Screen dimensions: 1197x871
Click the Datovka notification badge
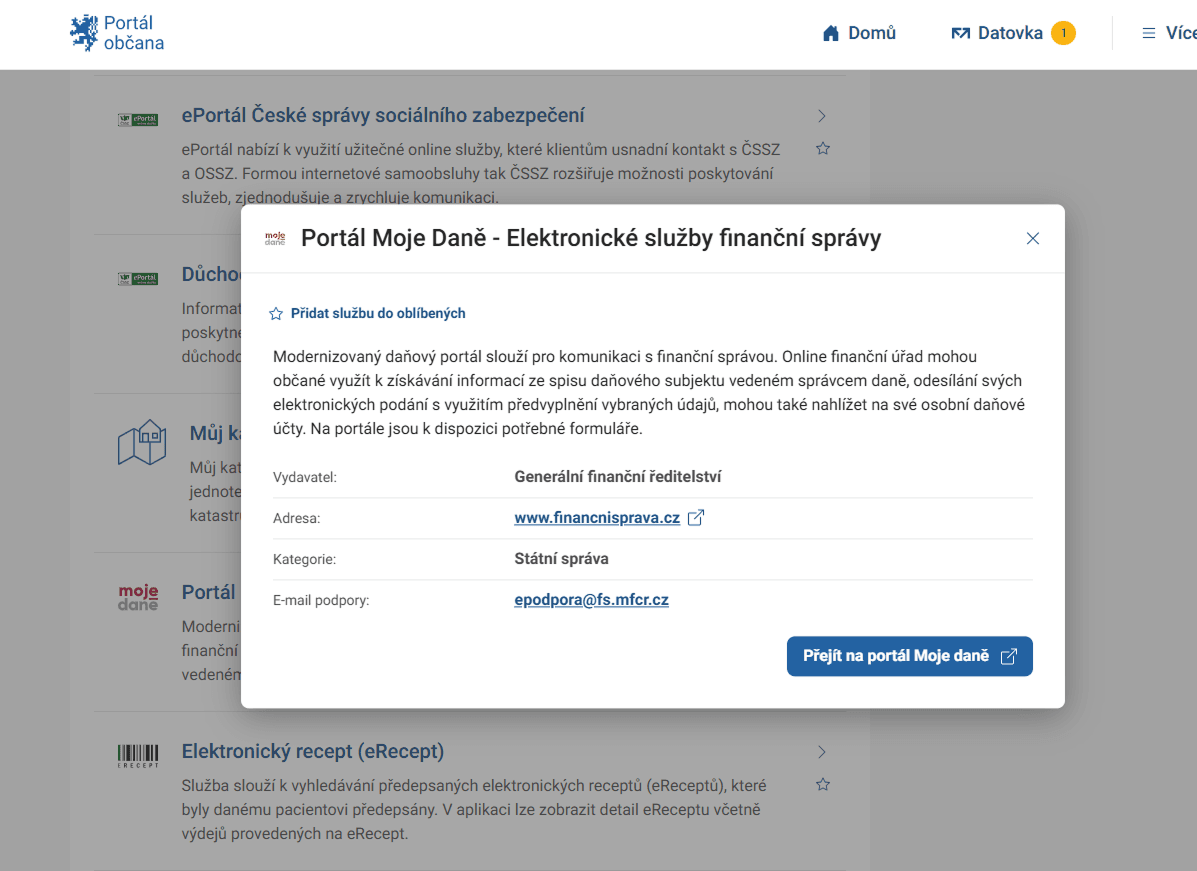pos(1063,33)
